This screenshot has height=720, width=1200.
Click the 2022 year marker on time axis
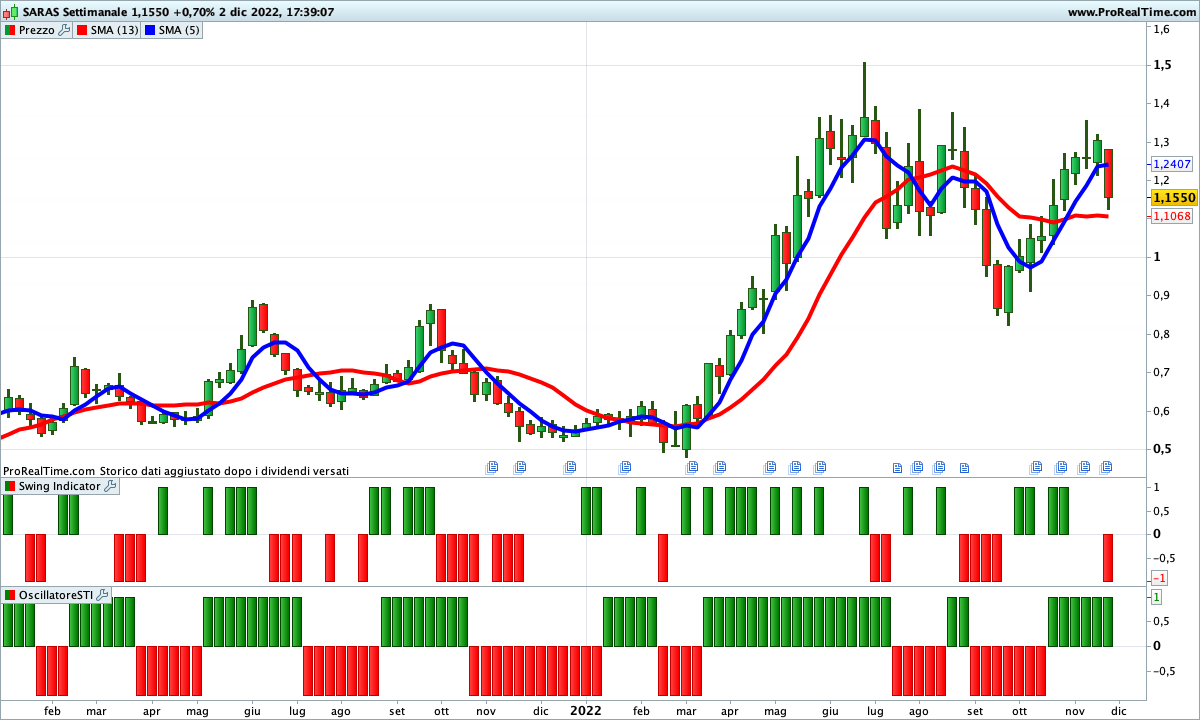coord(585,711)
